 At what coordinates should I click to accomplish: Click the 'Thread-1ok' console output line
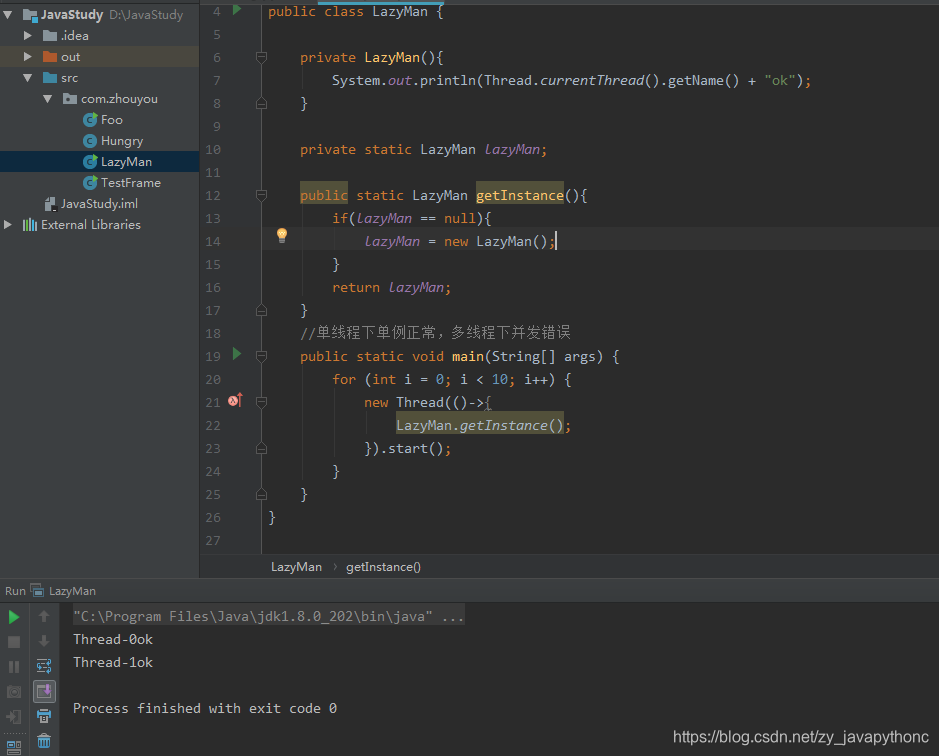(x=113, y=662)
